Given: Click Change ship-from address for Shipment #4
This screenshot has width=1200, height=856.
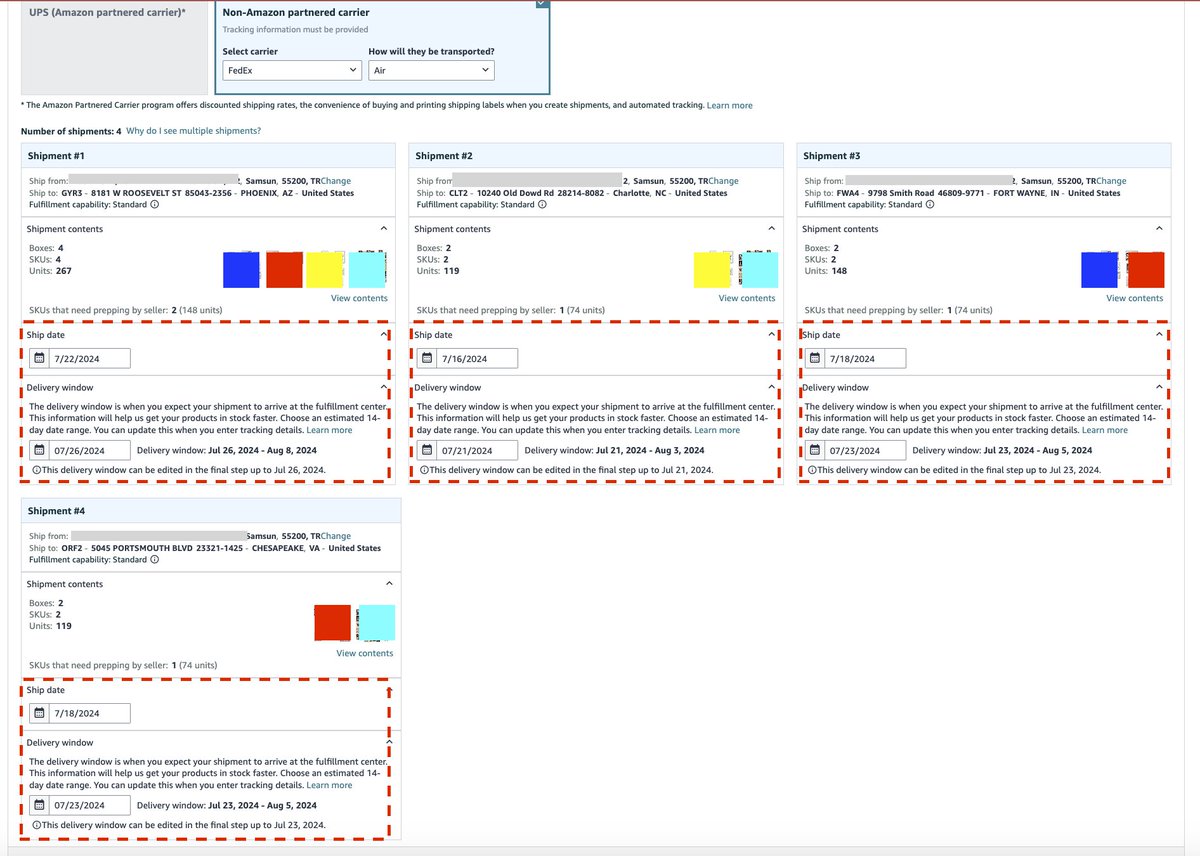Looking at the screenshot, I should [335, 536].
